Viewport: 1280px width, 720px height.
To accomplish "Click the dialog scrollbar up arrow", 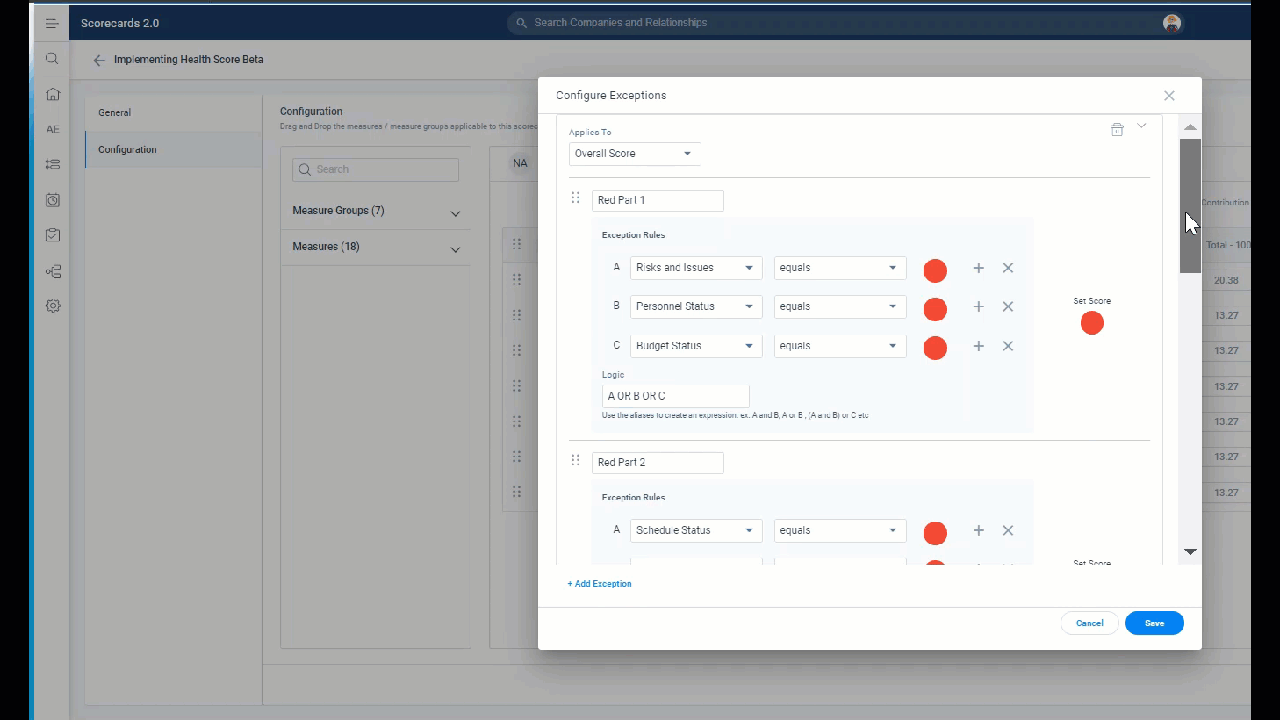I will point(1190,128).
